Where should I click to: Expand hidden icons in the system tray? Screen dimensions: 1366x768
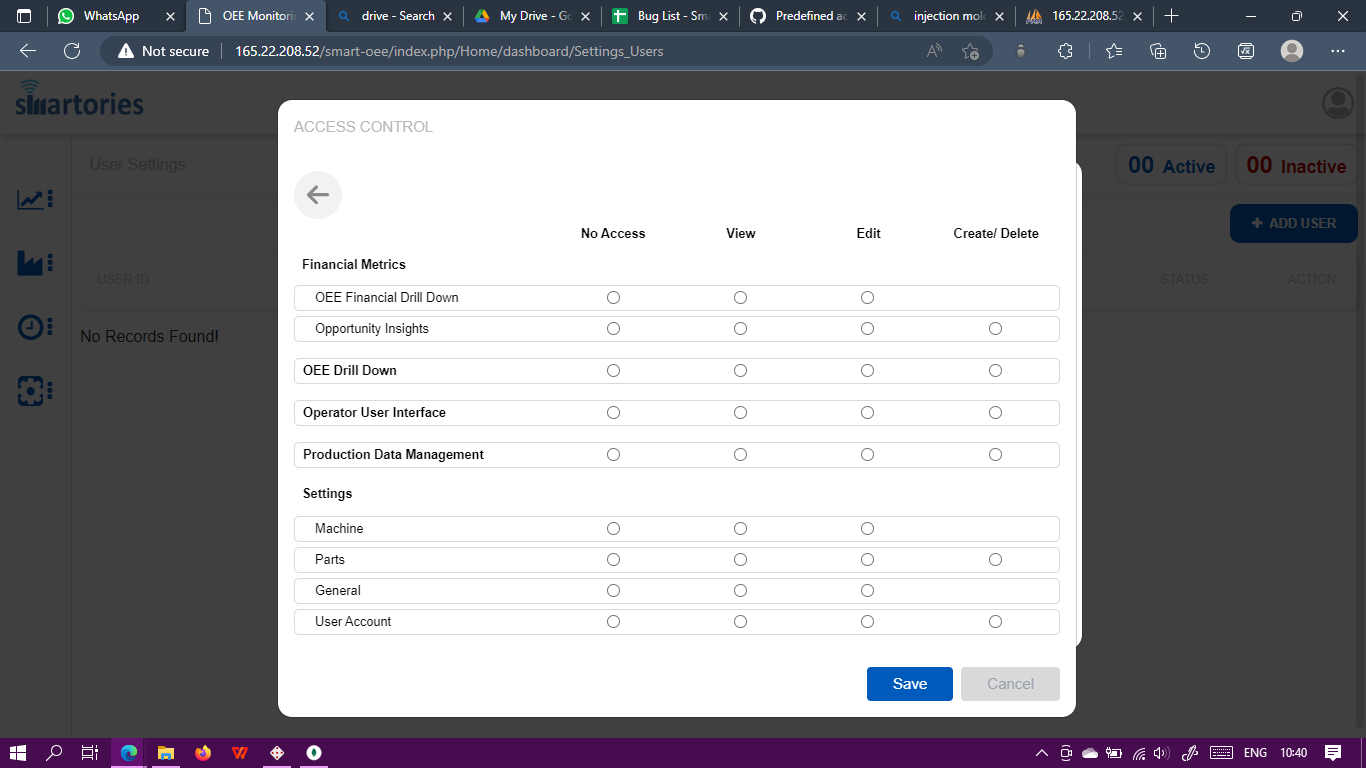coord(1041,753)
